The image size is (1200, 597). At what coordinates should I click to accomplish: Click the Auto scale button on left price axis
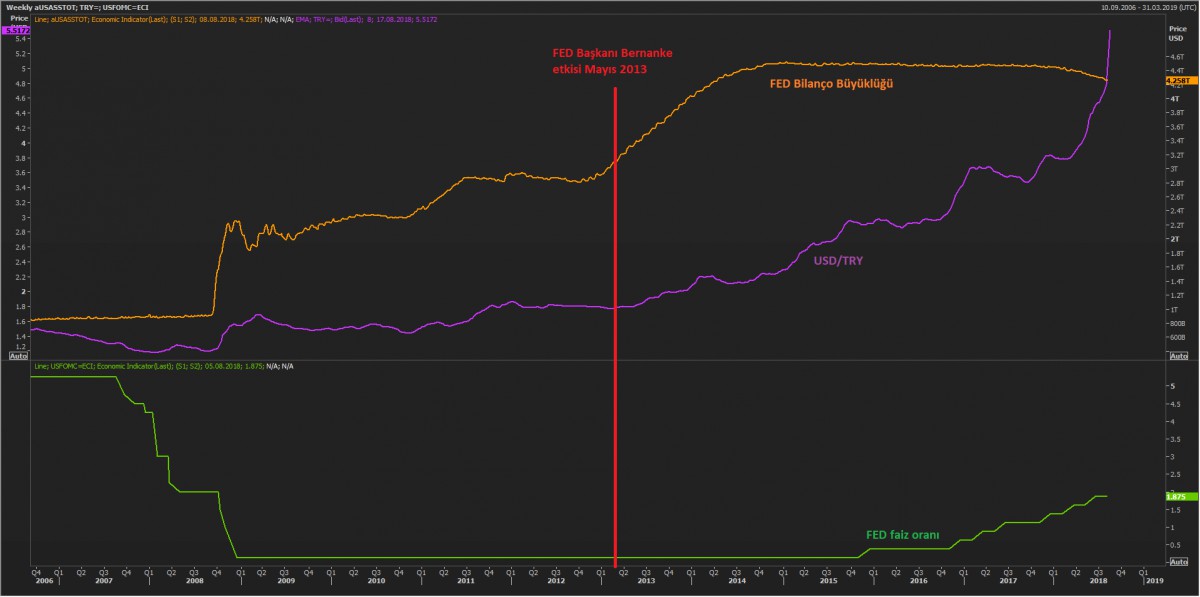(18, 356)
